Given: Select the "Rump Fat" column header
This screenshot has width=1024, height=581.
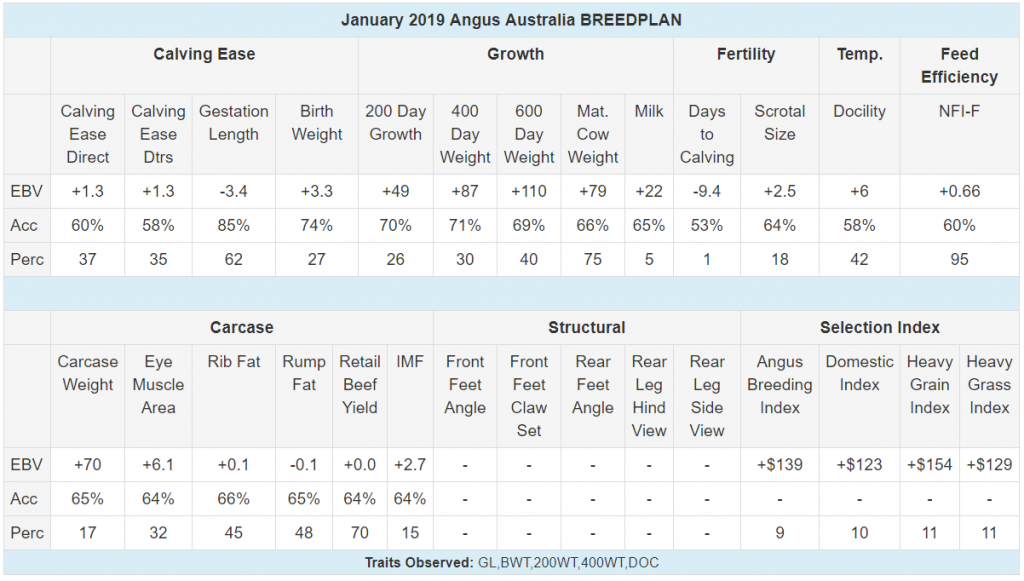Looking at the screenshot, I should tap(304, 373).
